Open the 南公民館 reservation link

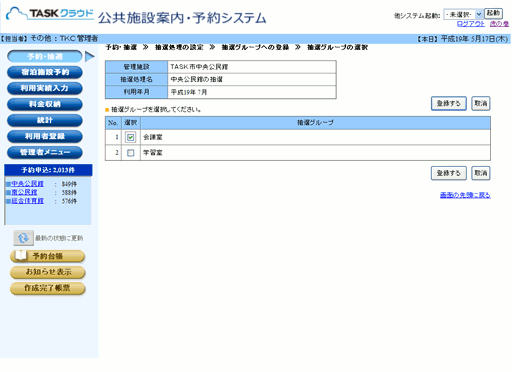tap(24, 192)
